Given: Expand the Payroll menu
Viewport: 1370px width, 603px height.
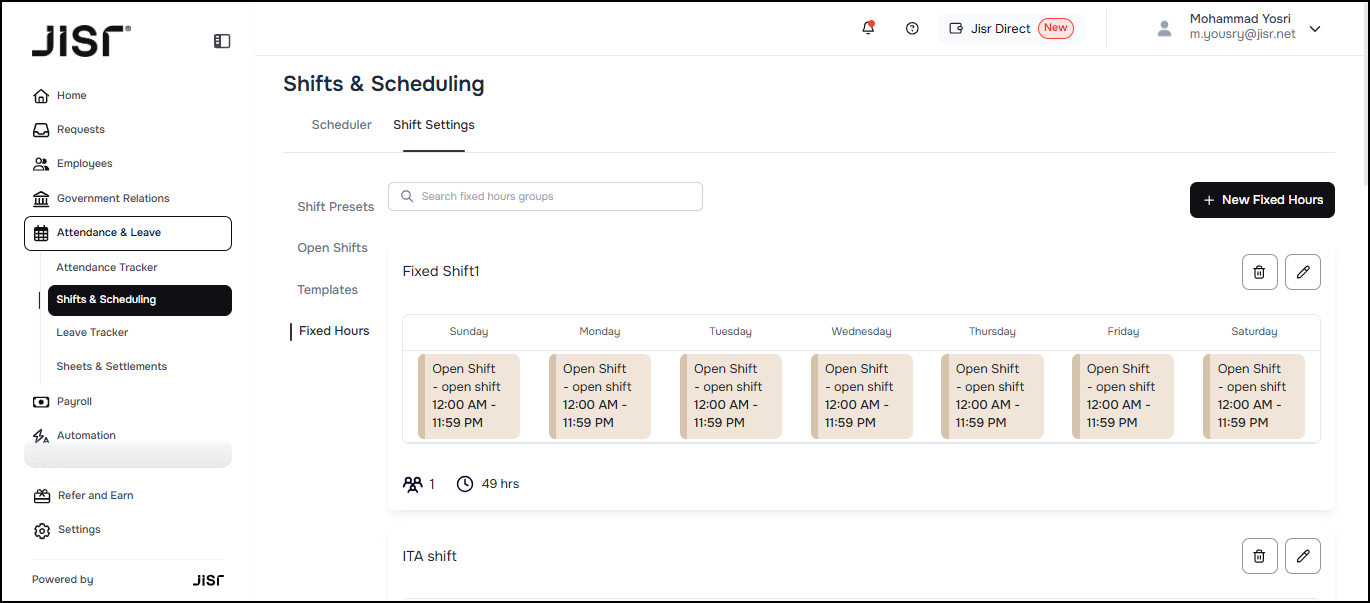Looking at the screenshot, I should tap(74, 401).
